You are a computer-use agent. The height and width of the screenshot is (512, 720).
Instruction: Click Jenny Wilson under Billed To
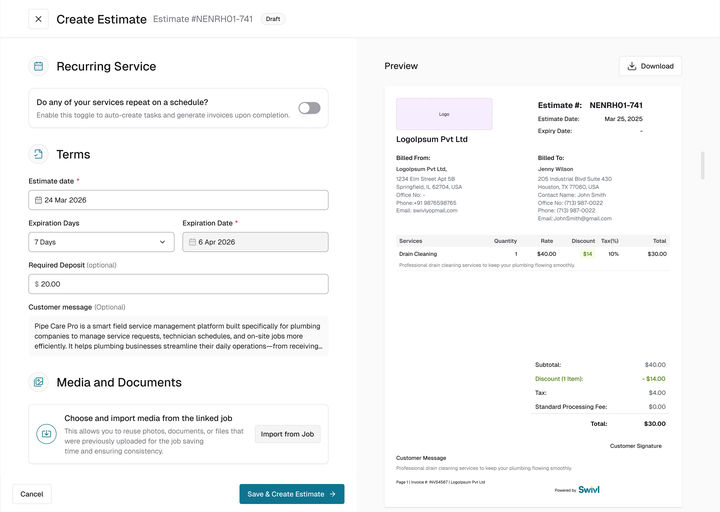click(555, 169)
